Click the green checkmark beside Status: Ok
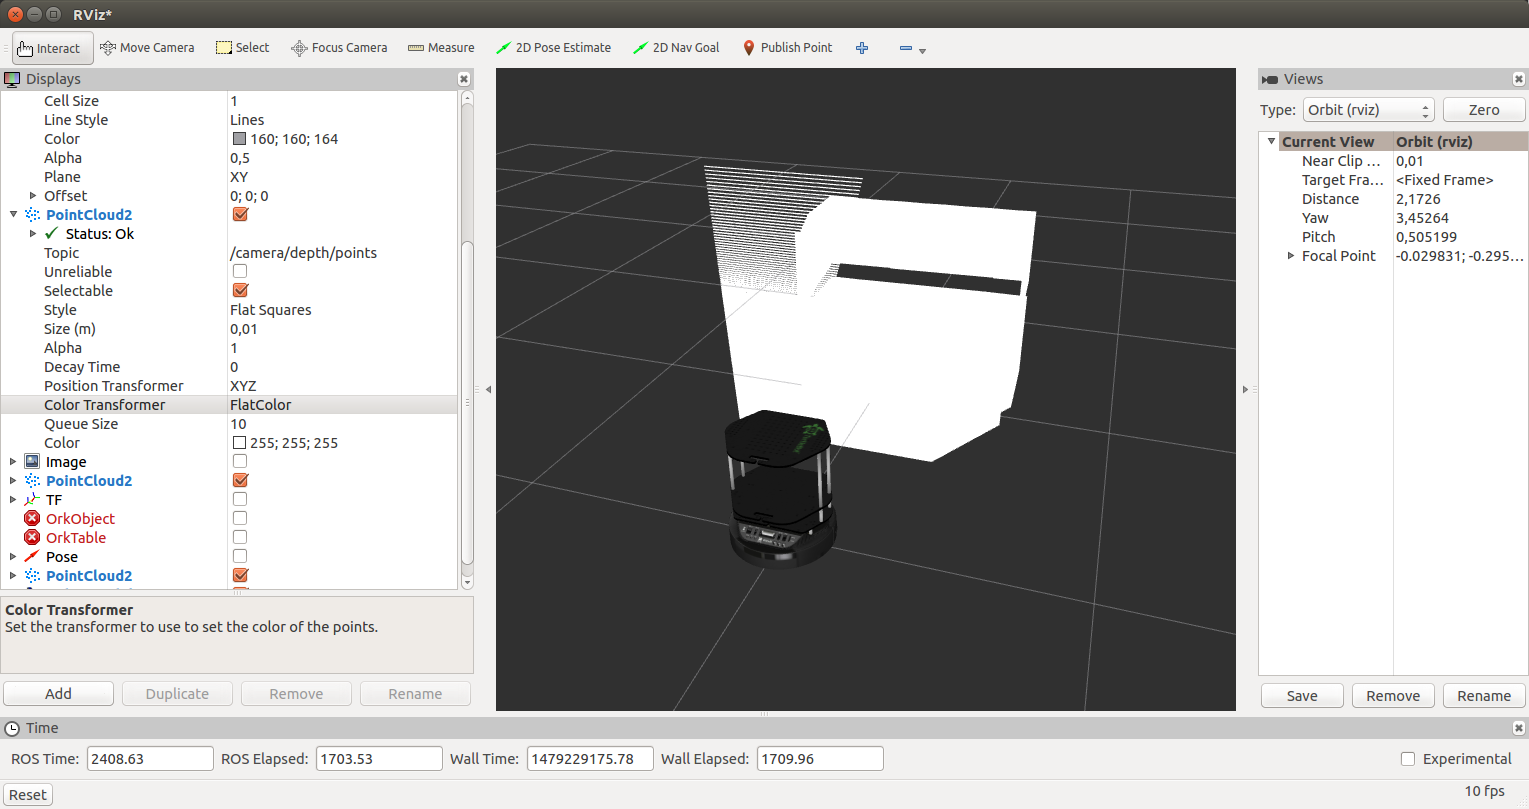This screenshot has width=1529, height=809. (52, 234)
